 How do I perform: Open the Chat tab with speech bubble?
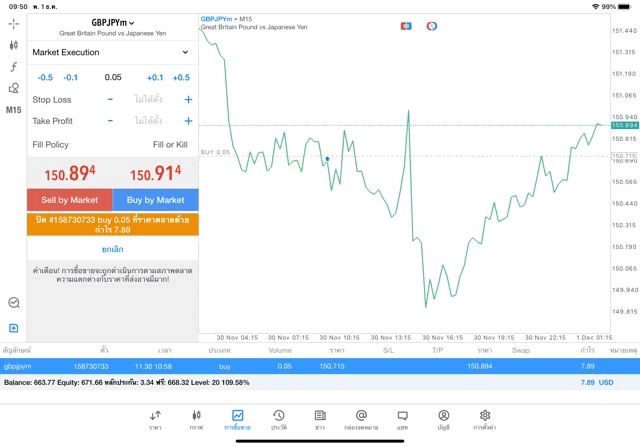pyautogui.click(x=402, y=420)
